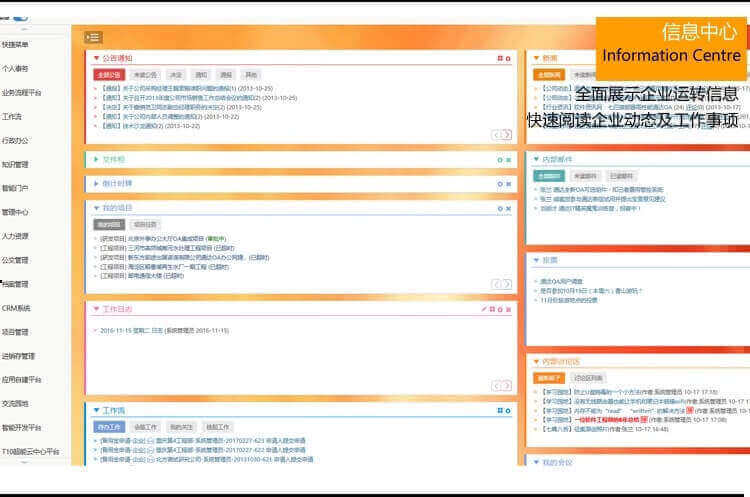Close the 文件柜 panel with X icon
The height and width of the screenshot is (497, 750).
(508, 159)
